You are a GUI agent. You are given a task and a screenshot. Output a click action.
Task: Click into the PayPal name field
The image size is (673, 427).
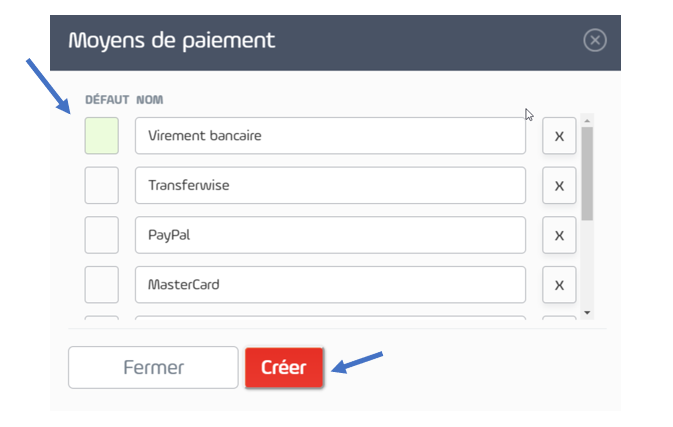(330, 235)
